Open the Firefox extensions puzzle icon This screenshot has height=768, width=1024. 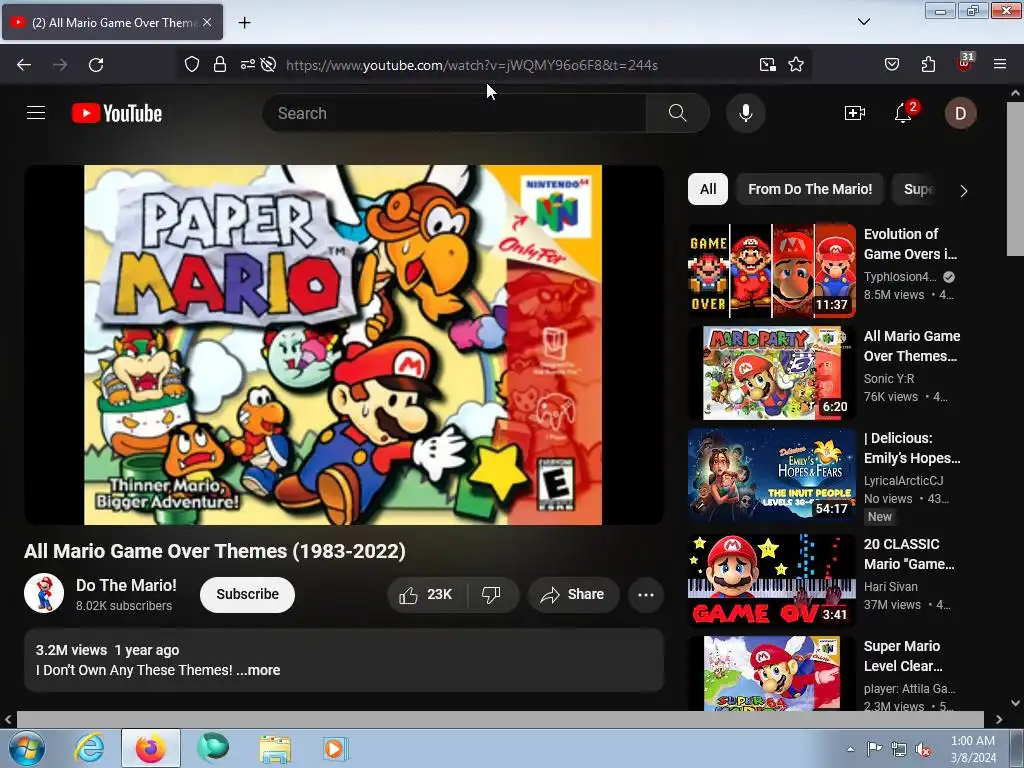[x=928, y=64]
